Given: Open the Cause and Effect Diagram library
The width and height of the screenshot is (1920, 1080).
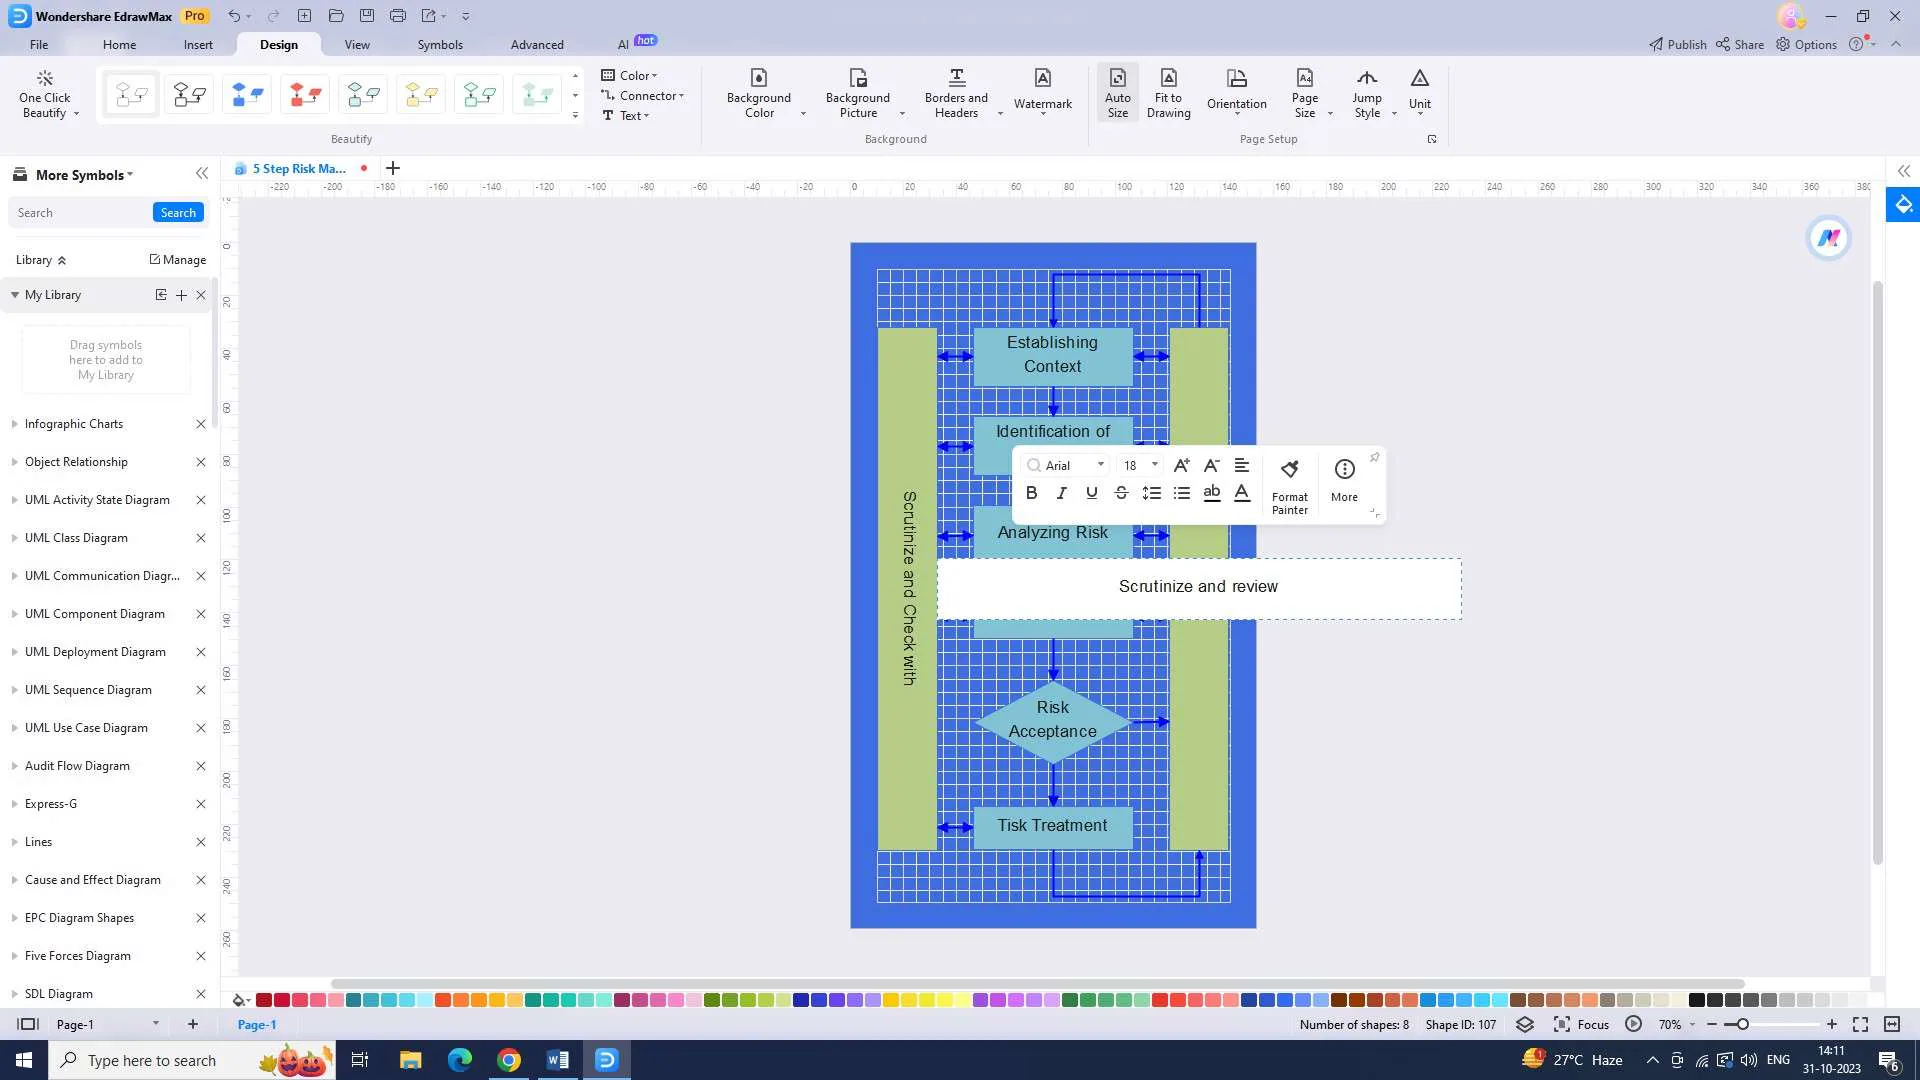Looking at the screenshot, I should tap(92, 880).
